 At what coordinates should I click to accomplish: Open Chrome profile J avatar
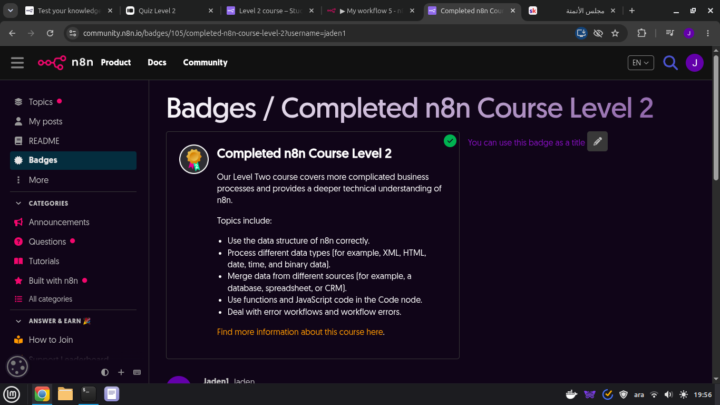[689, 33]
